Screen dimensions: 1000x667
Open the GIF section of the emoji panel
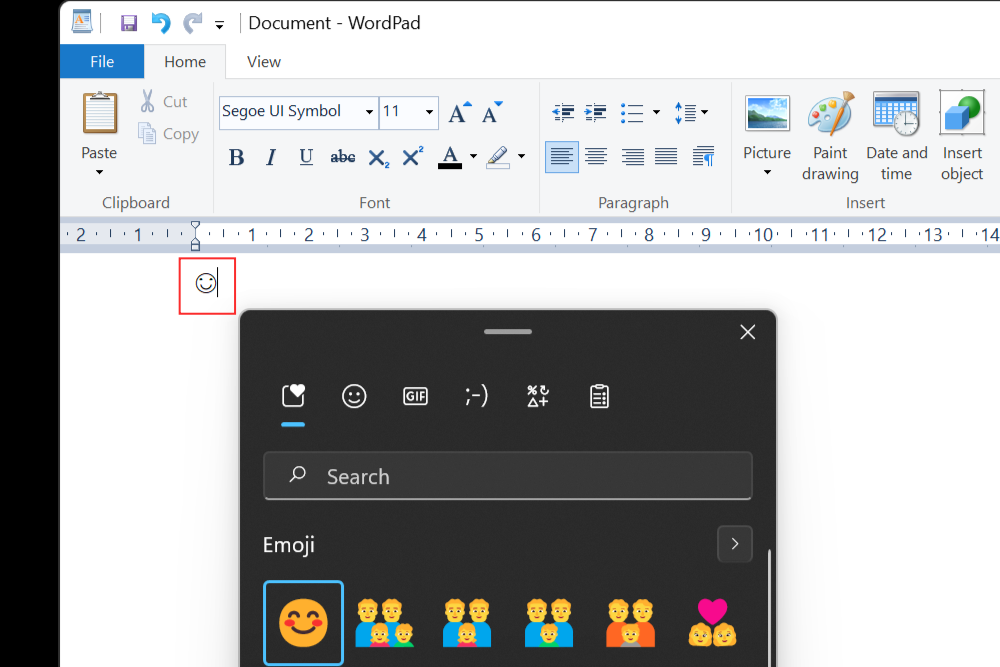click(415, 396)
